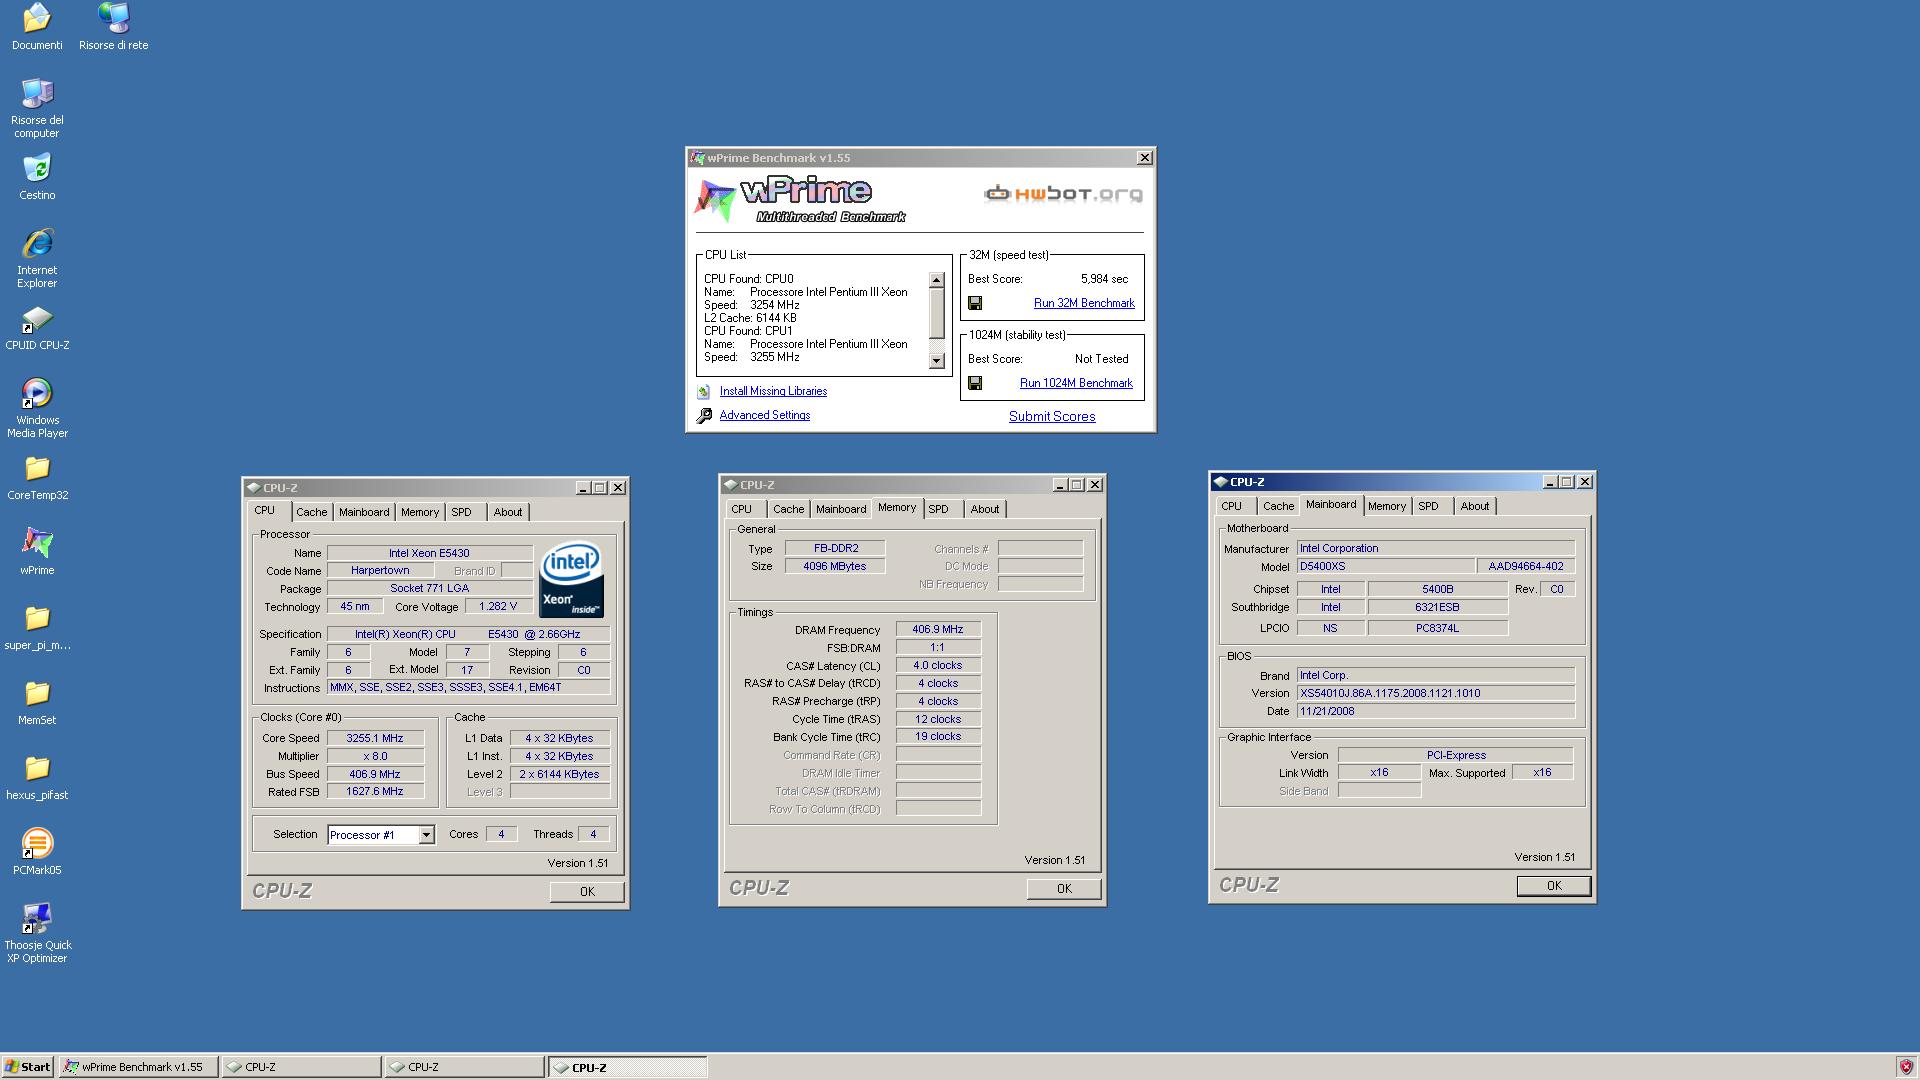Click OK in the CPU-Z CPU window
This screenshot has width=1920, height=1080.
(587, 892)
